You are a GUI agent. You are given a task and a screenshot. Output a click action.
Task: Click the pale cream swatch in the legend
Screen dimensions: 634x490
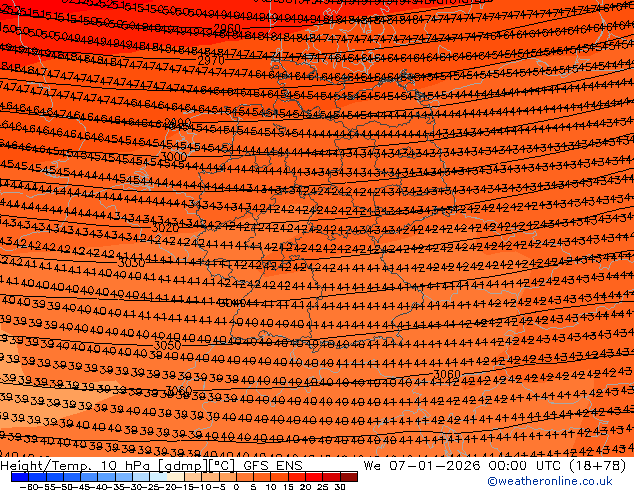[175, 477]
